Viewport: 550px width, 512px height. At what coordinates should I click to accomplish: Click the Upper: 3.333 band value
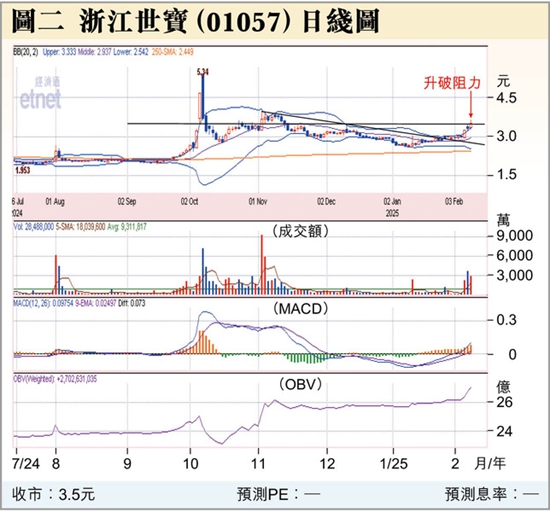tap(59, 52)
